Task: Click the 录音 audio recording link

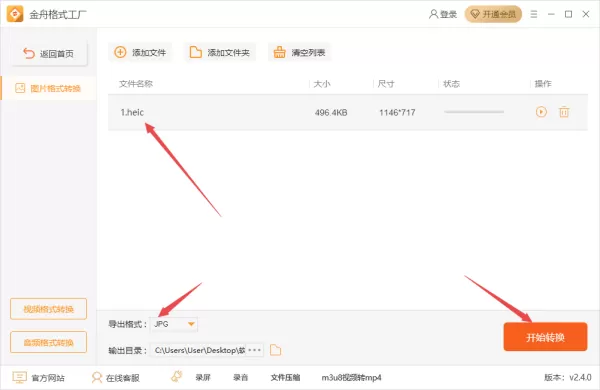Action: click(240, 378)
